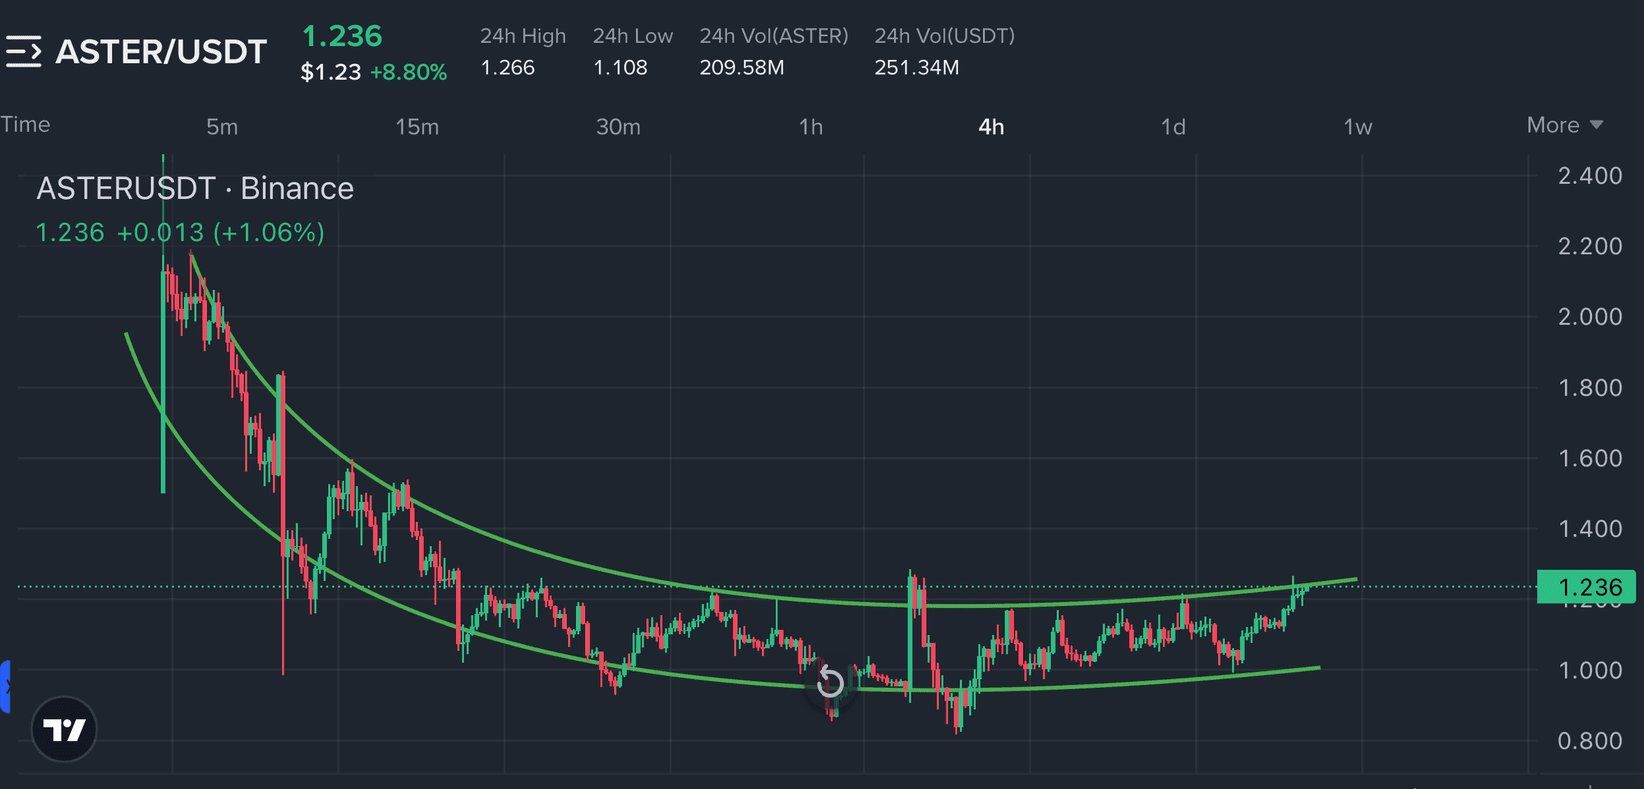Image resolution: width=1644 pixels, height=789 pixels.
Task: Click the 2.000 label on price axis
Action: click(x=1589, y=316)
